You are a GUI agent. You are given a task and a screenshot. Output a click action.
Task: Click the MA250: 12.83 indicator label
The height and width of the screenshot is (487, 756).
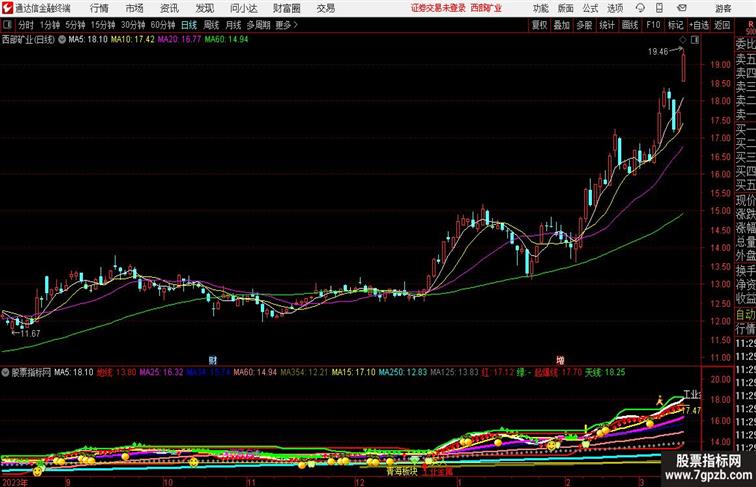[x=403, y=372]
